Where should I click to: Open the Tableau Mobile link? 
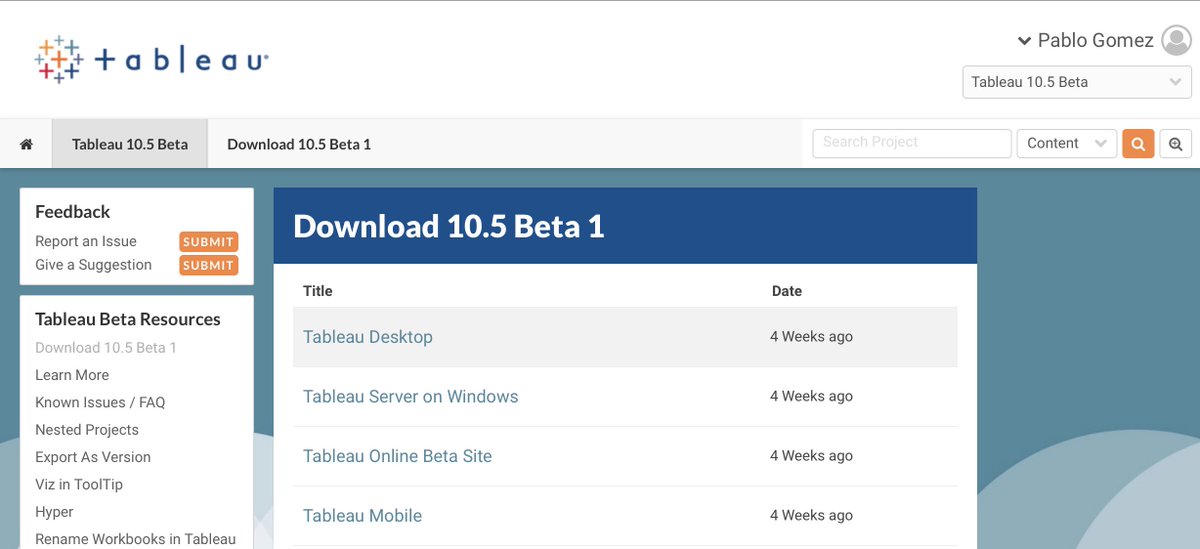pyautogui.click(x=363, y=516)
